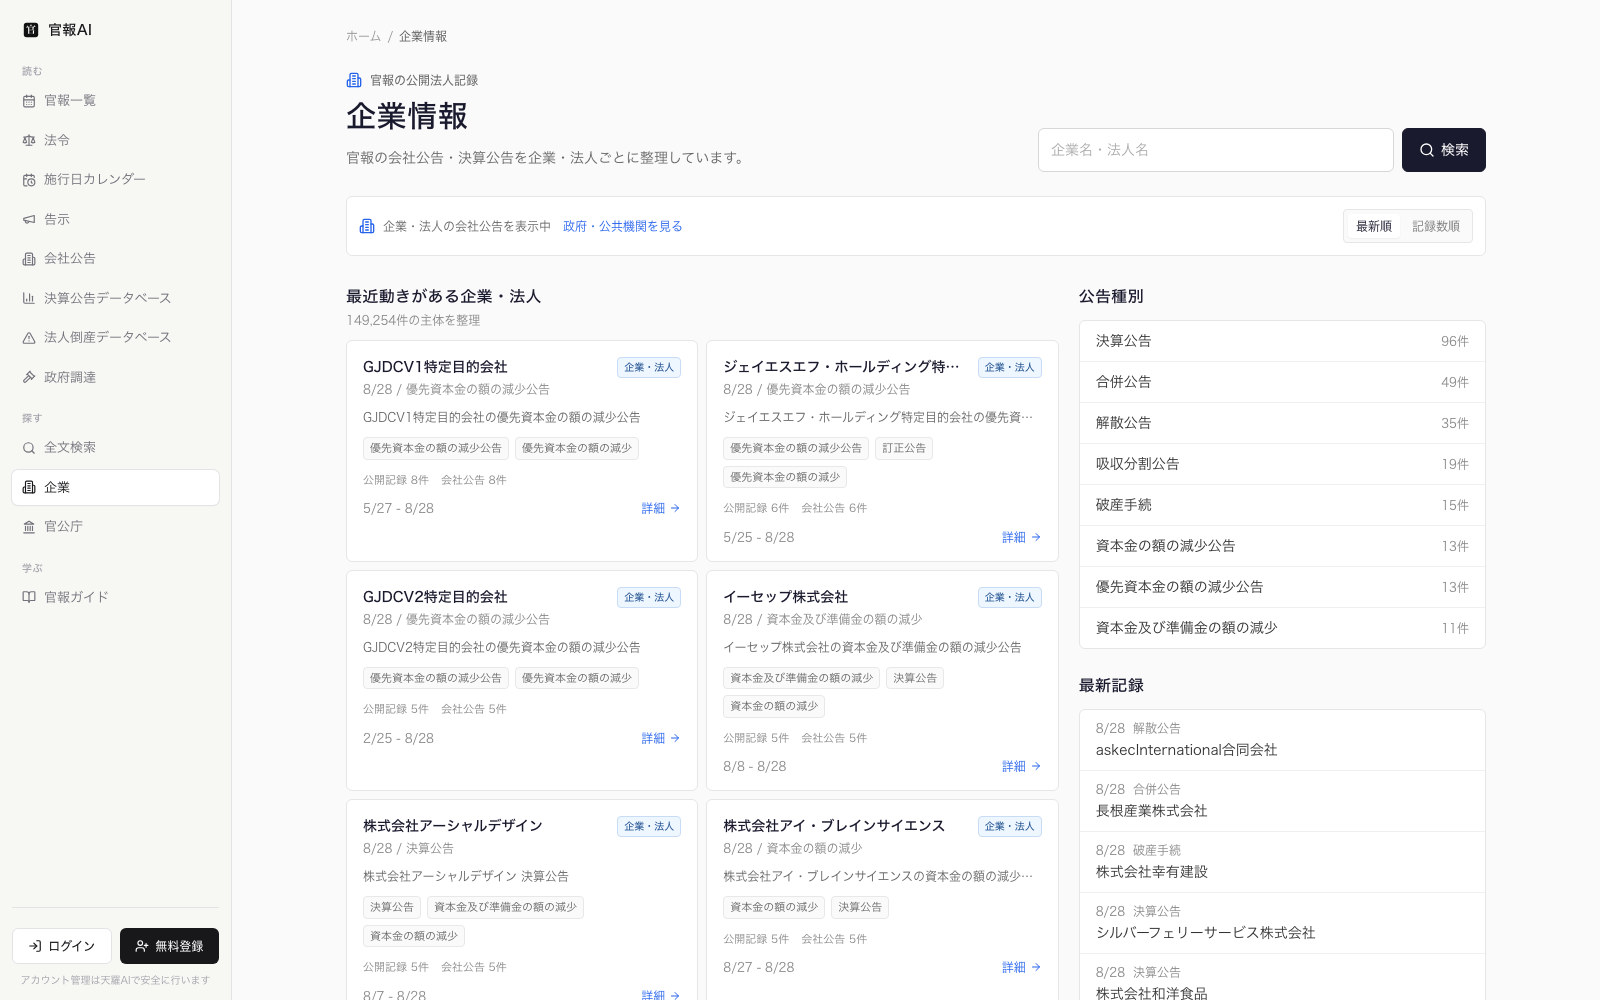Select 合併公告 category with 49件
Screen dimensions: 1600x1000
pyautogui.click(x=1282, y=382)
